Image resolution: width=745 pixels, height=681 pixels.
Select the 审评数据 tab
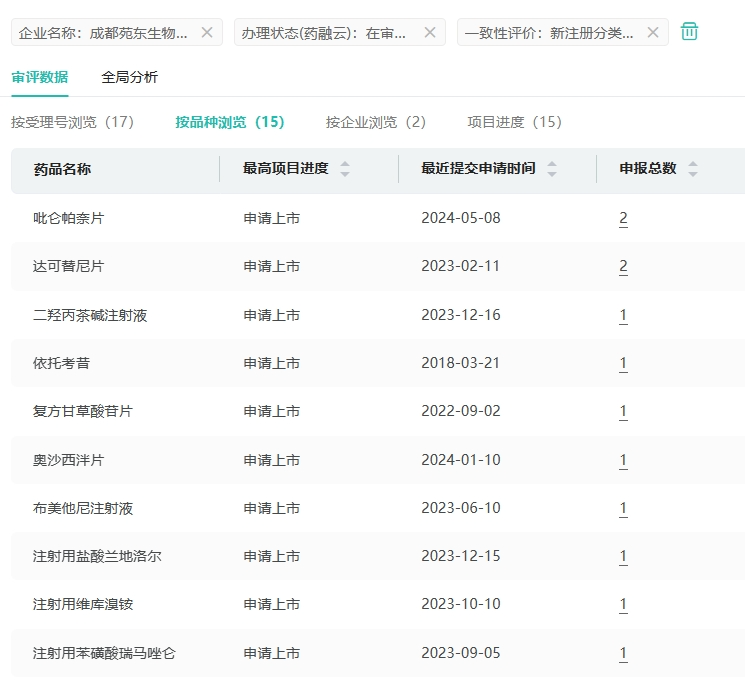[40, 77]
